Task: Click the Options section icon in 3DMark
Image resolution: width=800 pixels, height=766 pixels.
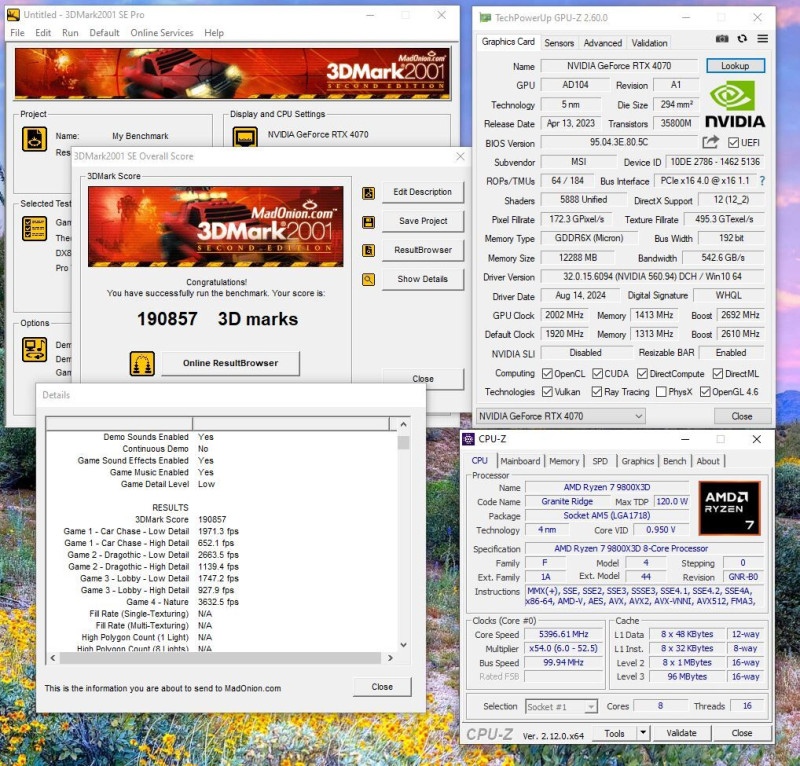Action: point(34,350)
